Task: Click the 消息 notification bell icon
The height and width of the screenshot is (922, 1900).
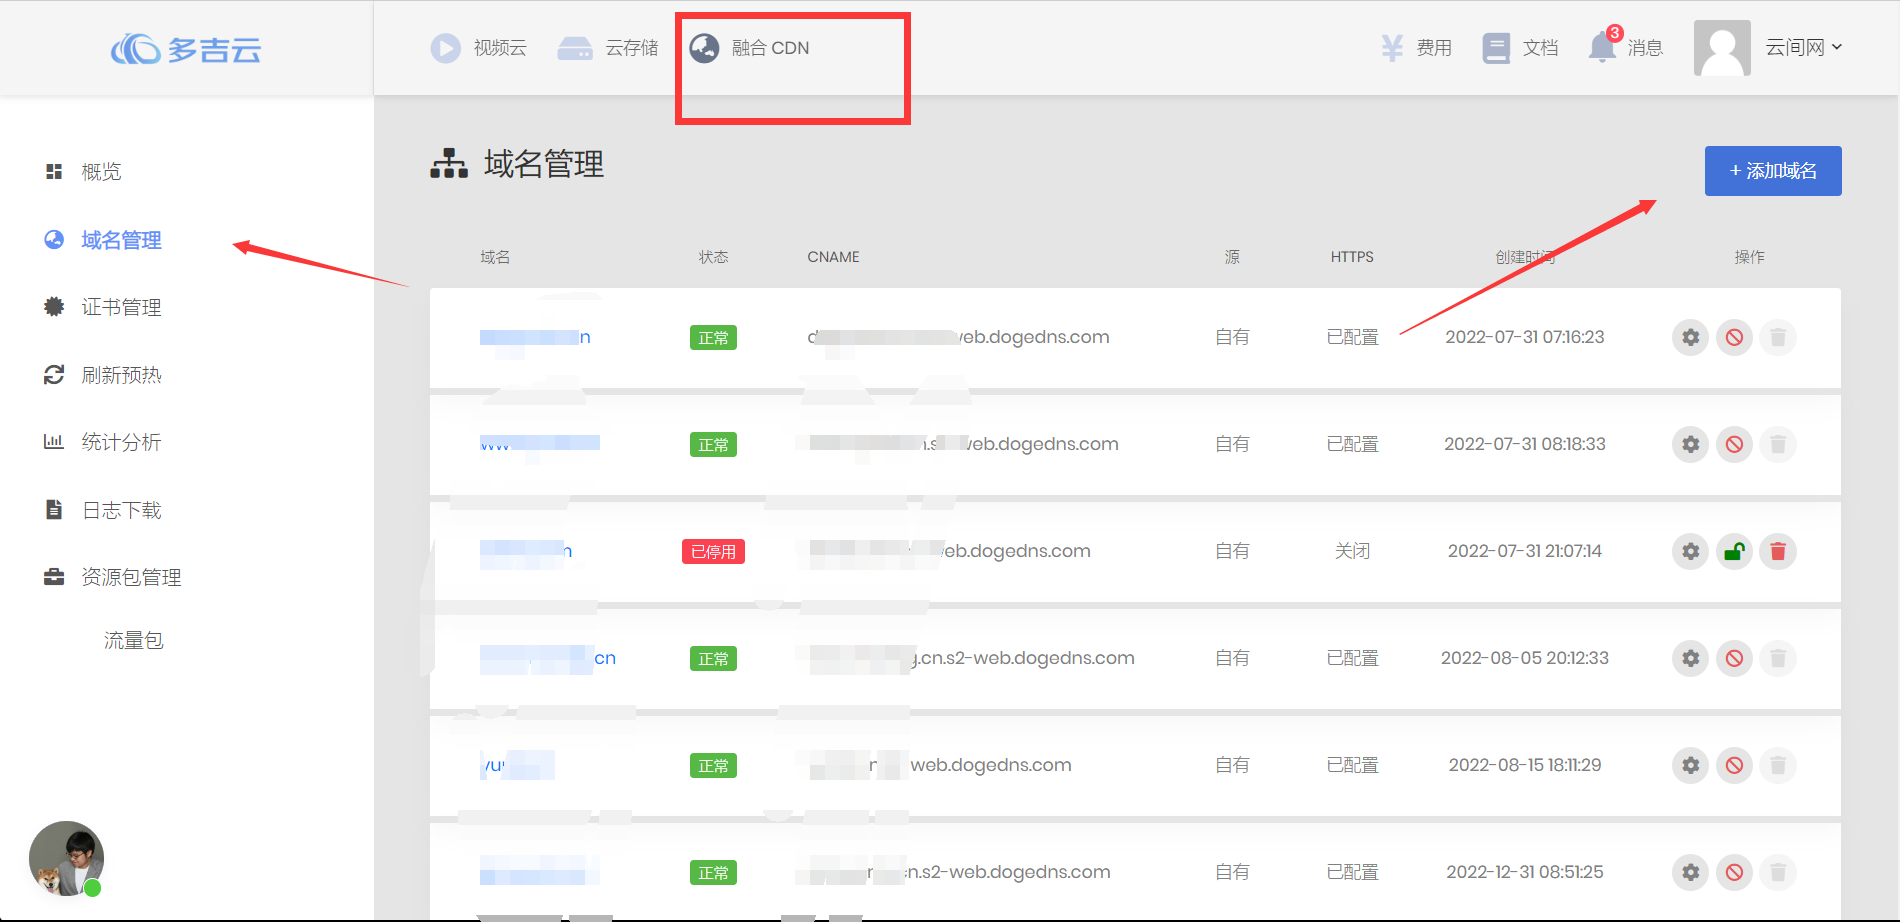Action: click(1602, 47)
